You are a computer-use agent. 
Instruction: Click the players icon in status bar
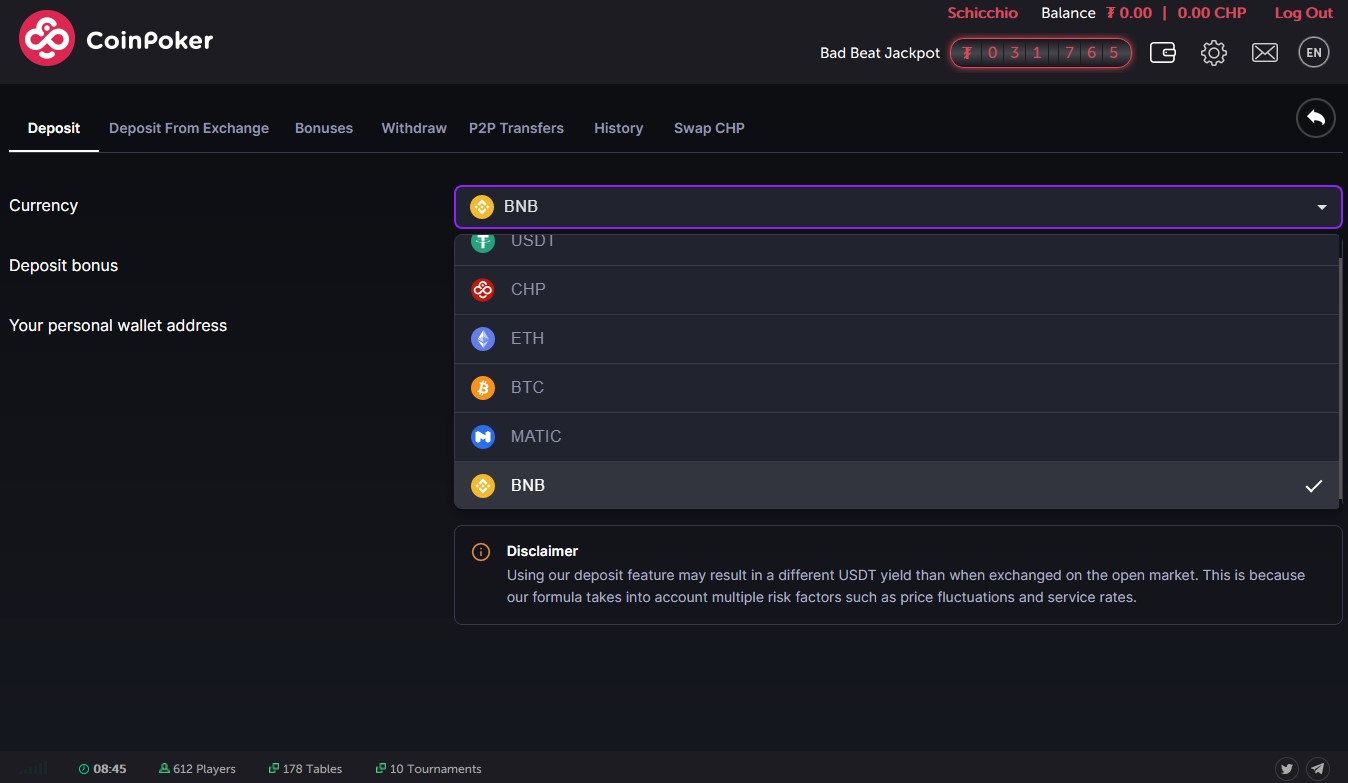[164, 769]
